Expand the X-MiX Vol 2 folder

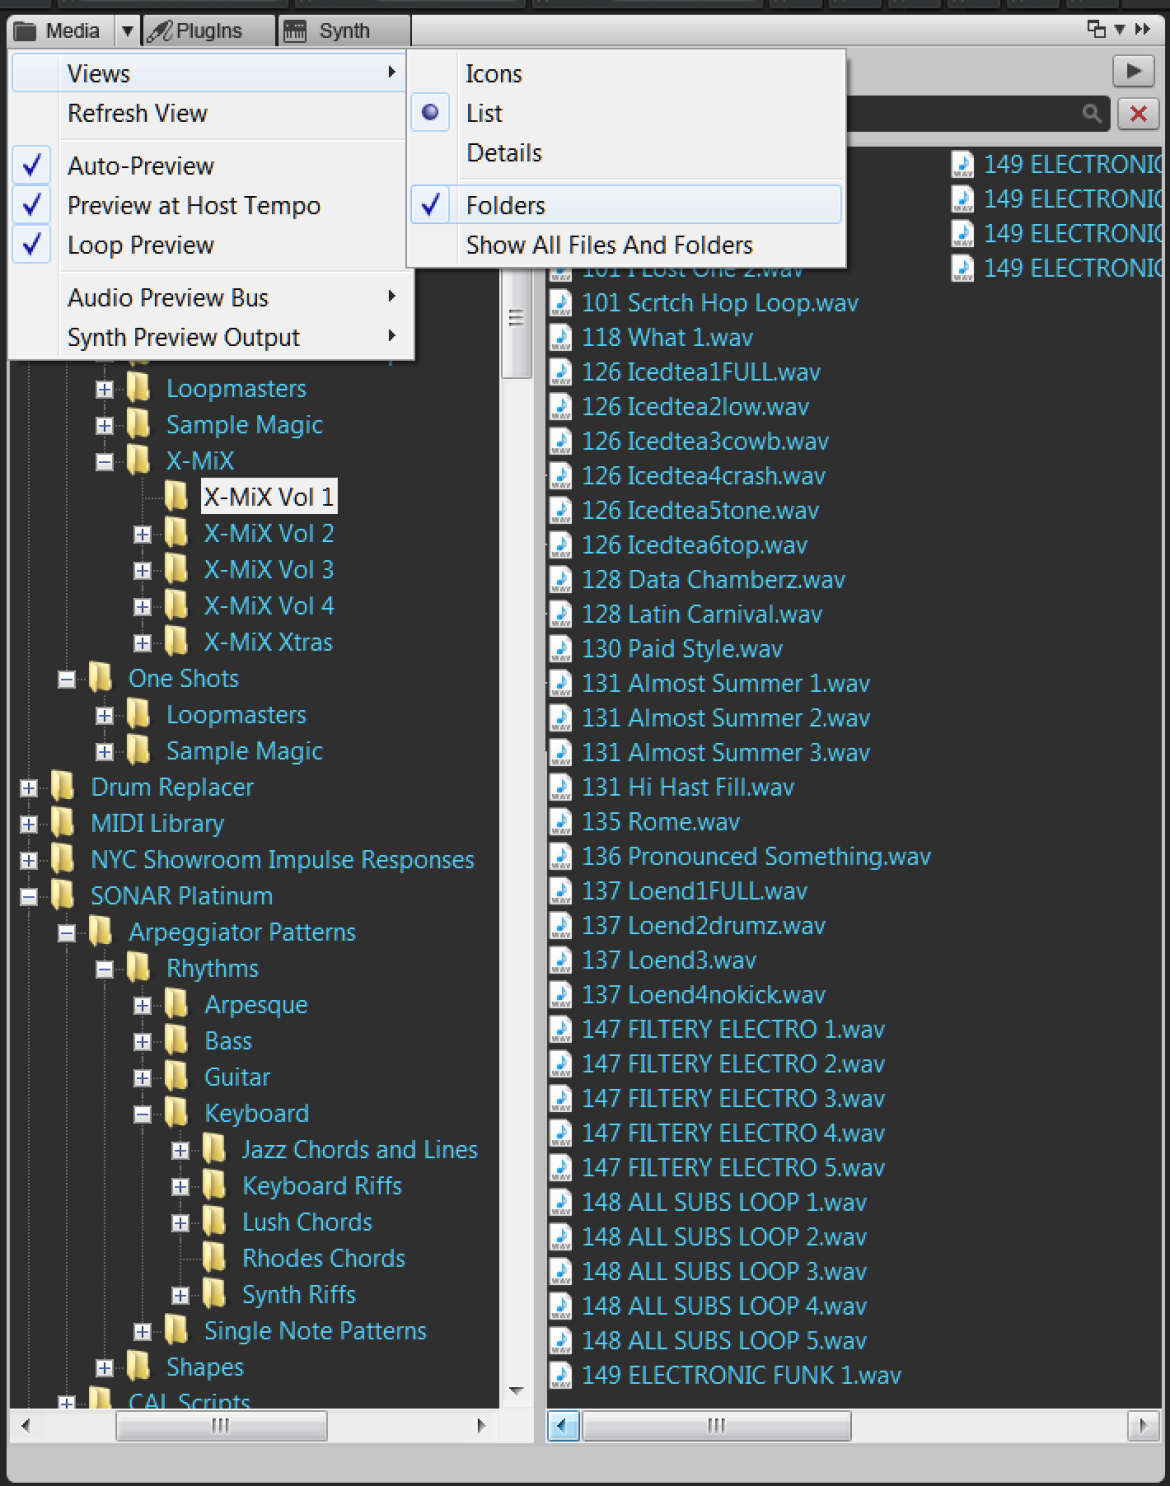pyautogui.click(x=142, y=535)
